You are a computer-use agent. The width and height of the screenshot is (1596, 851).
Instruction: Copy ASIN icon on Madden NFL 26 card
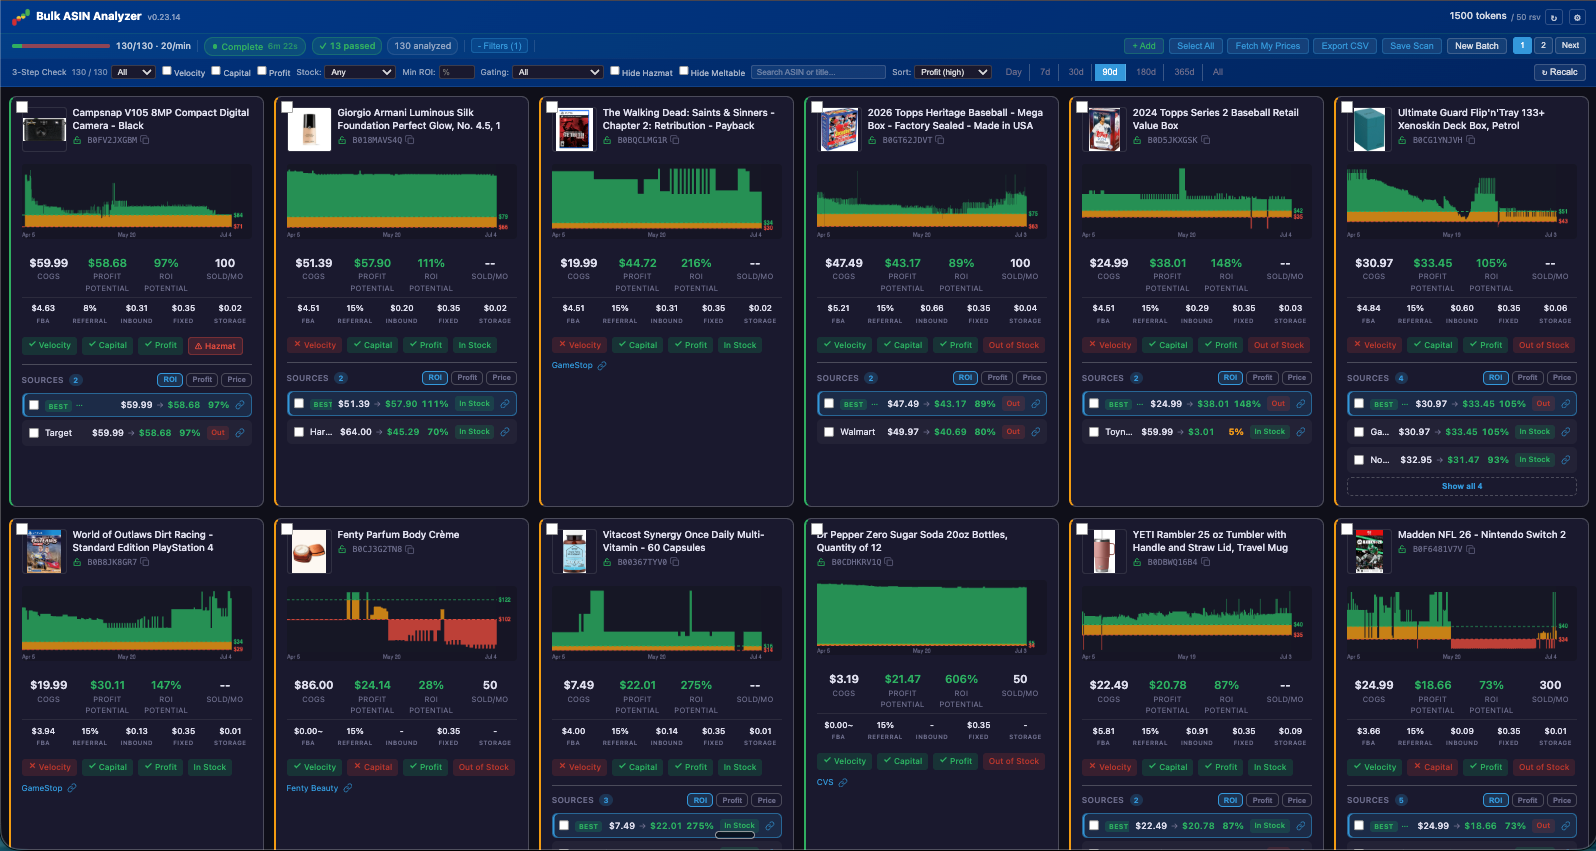tap(1470, 549)
